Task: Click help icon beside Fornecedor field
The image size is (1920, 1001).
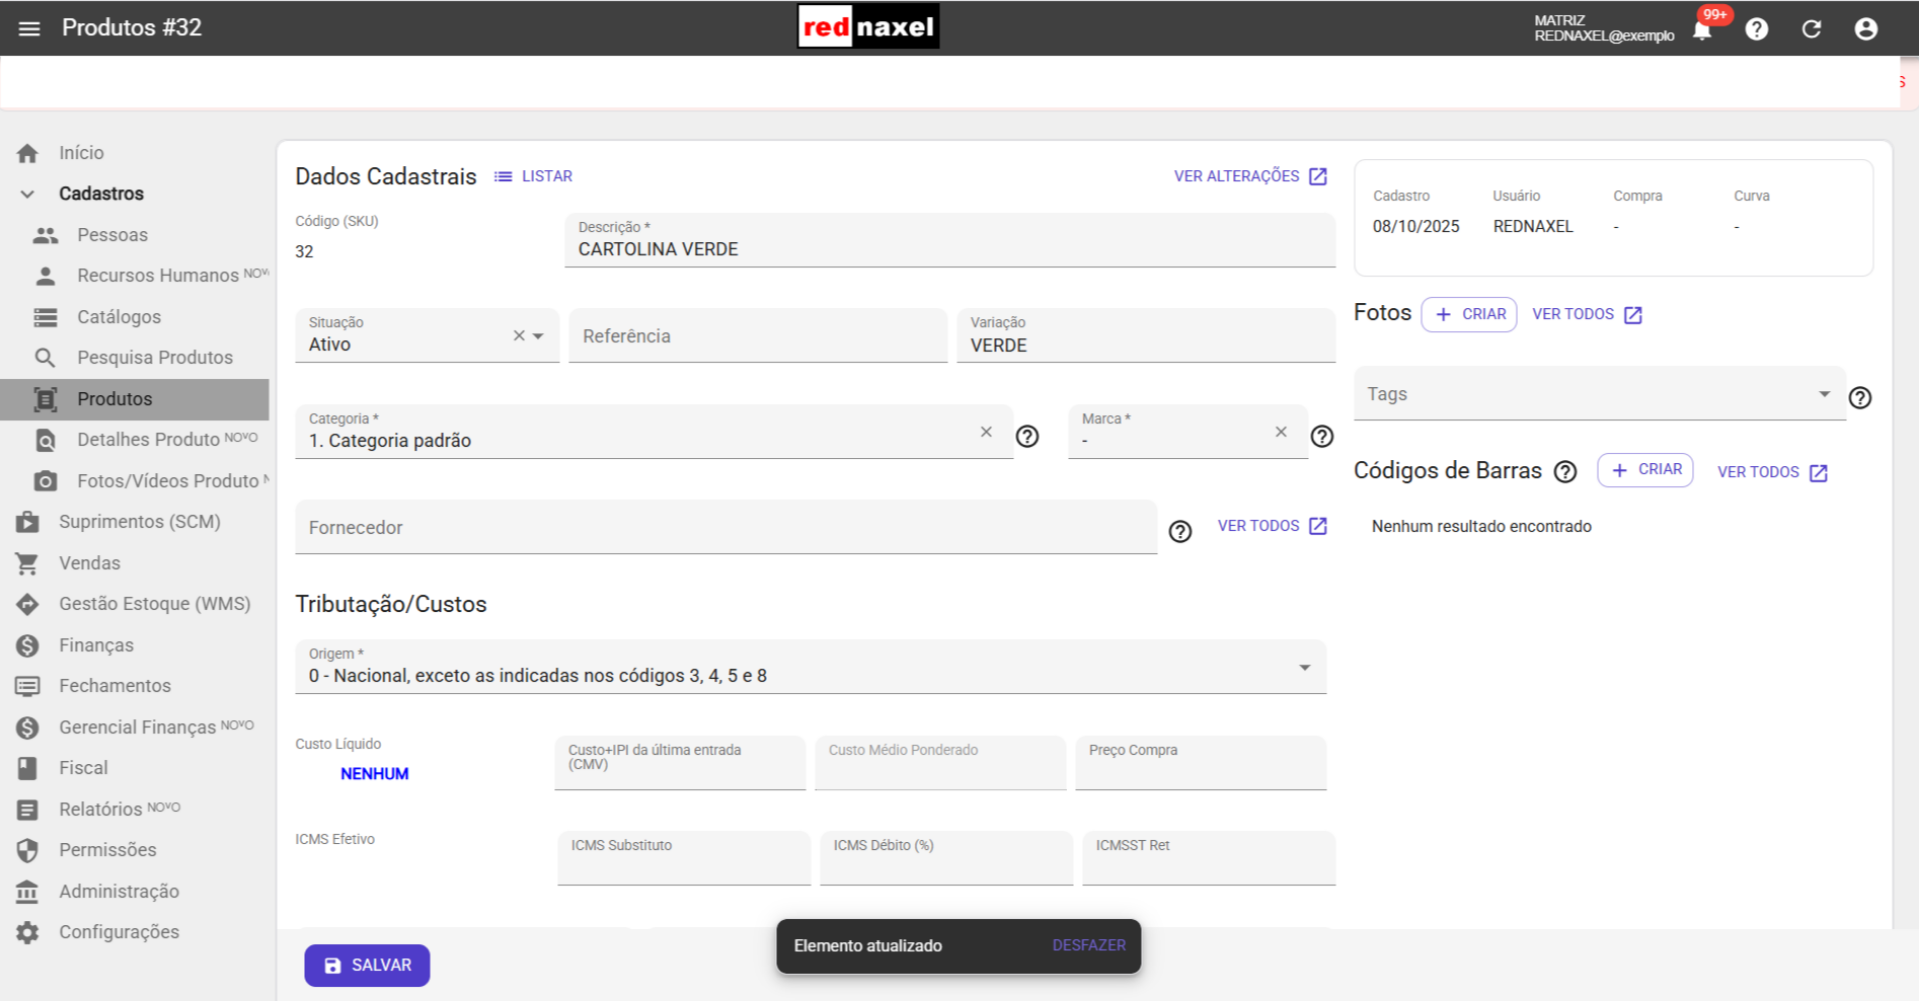Action: (1180, 531)
